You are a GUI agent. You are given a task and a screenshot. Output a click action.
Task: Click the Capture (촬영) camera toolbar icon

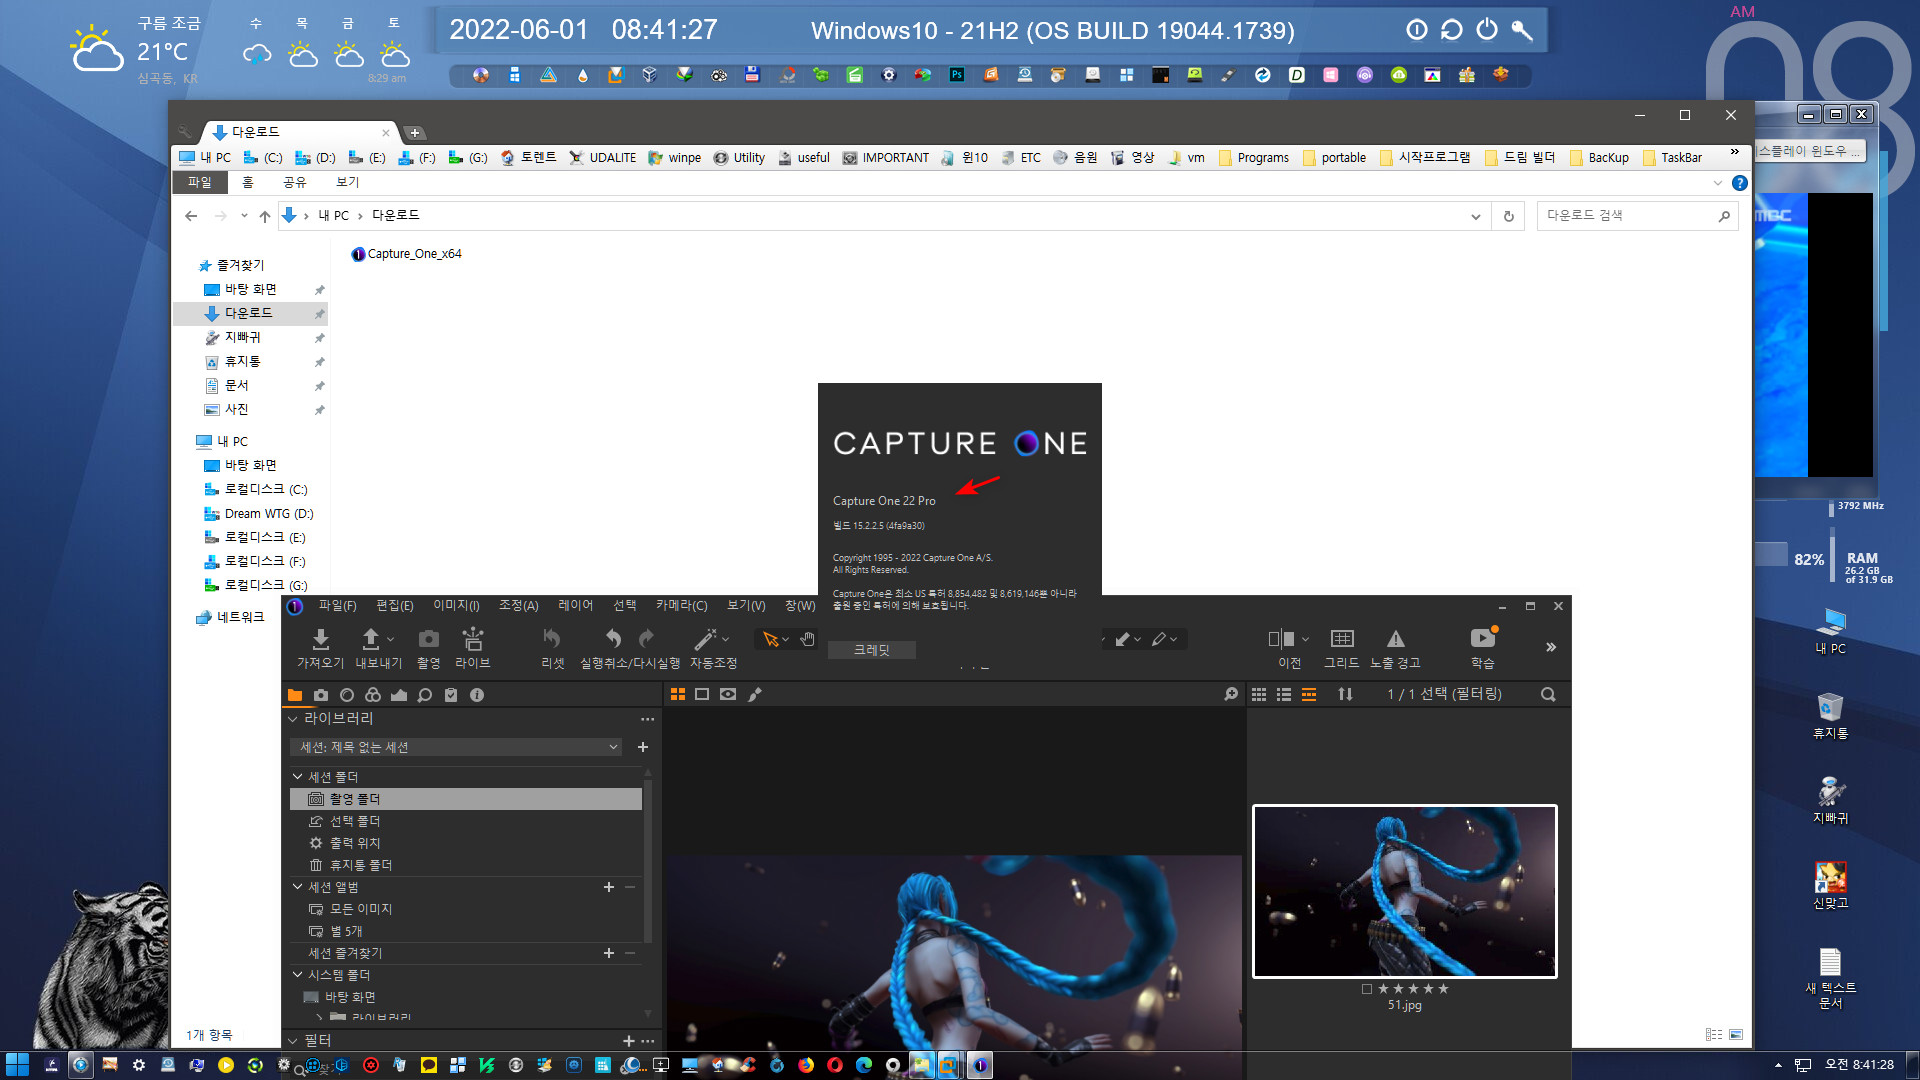[x=428, y=639]
